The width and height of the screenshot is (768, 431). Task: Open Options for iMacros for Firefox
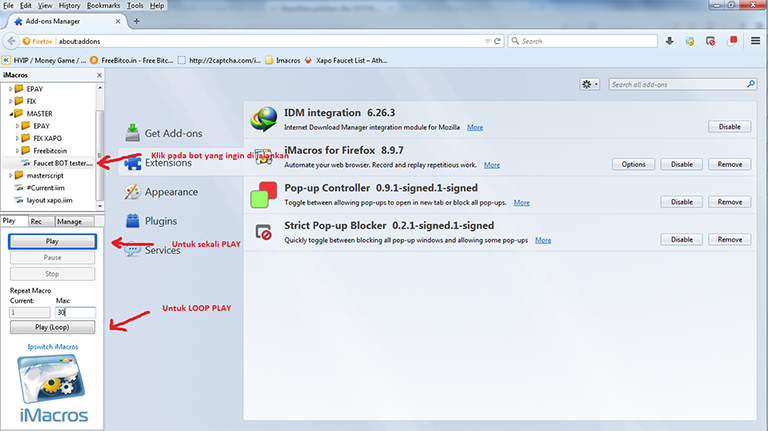pyautogui.click(x=633, y=164)
